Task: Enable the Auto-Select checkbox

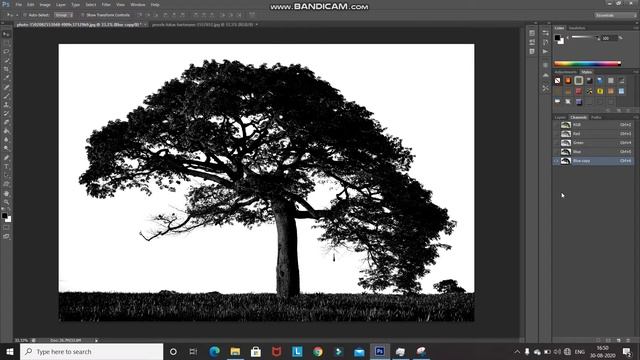Action: [25, 15]
